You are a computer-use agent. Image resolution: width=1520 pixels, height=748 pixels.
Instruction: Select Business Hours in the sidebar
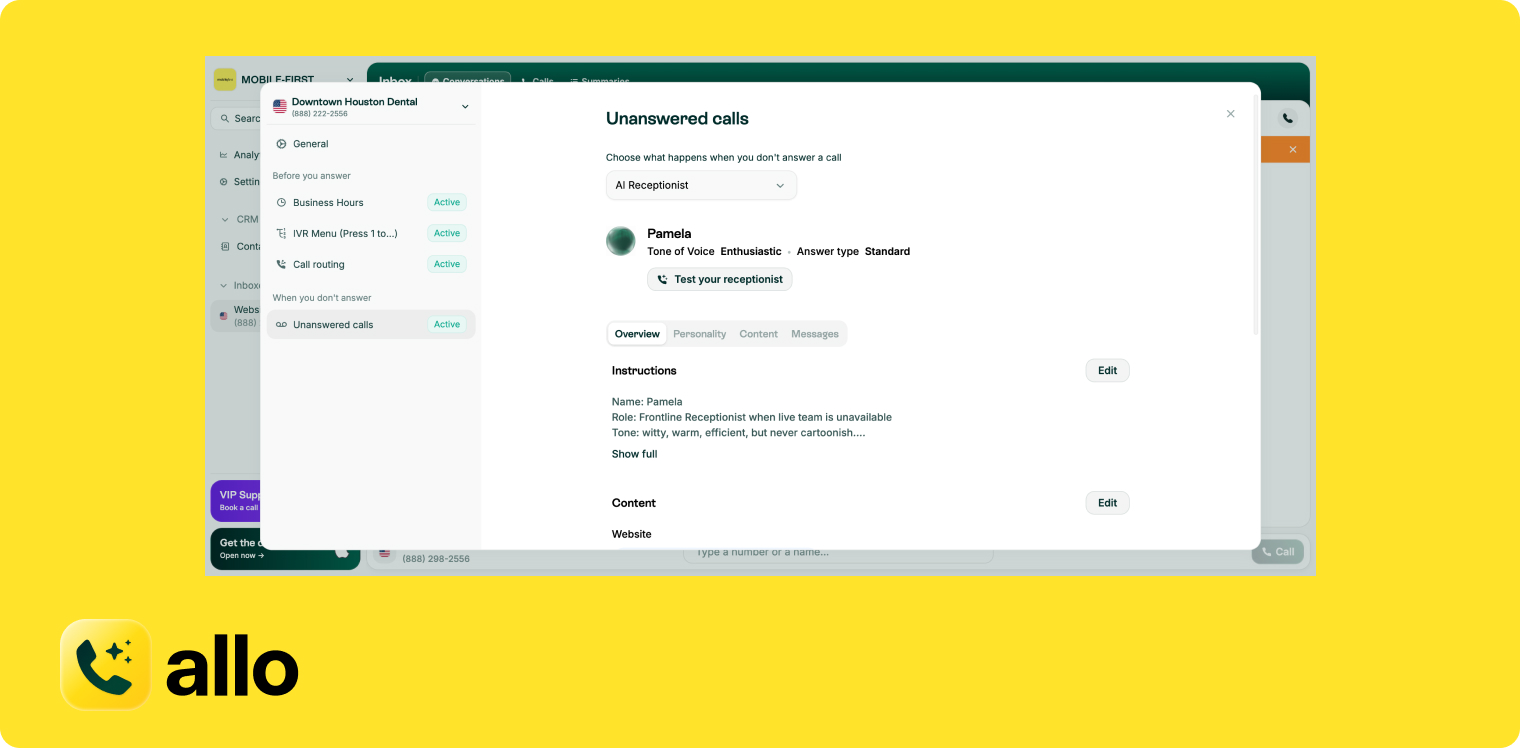point(371,202)
